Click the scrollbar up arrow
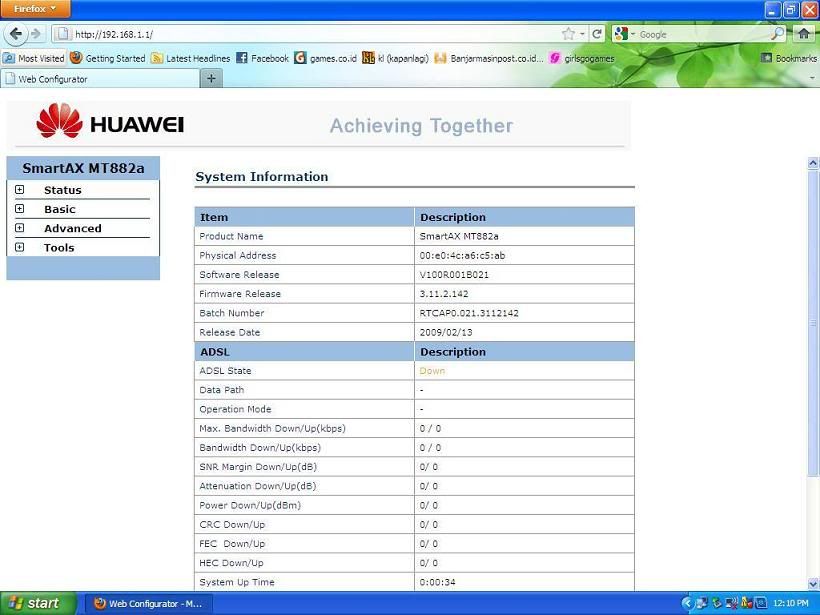 [813, 163]
